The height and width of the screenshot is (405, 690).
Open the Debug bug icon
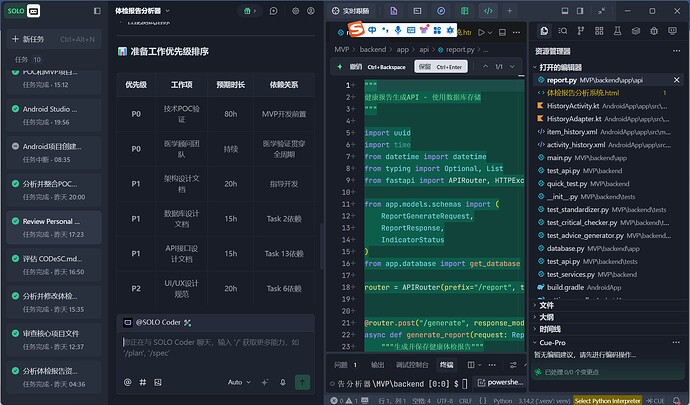(x=654, y=30)
